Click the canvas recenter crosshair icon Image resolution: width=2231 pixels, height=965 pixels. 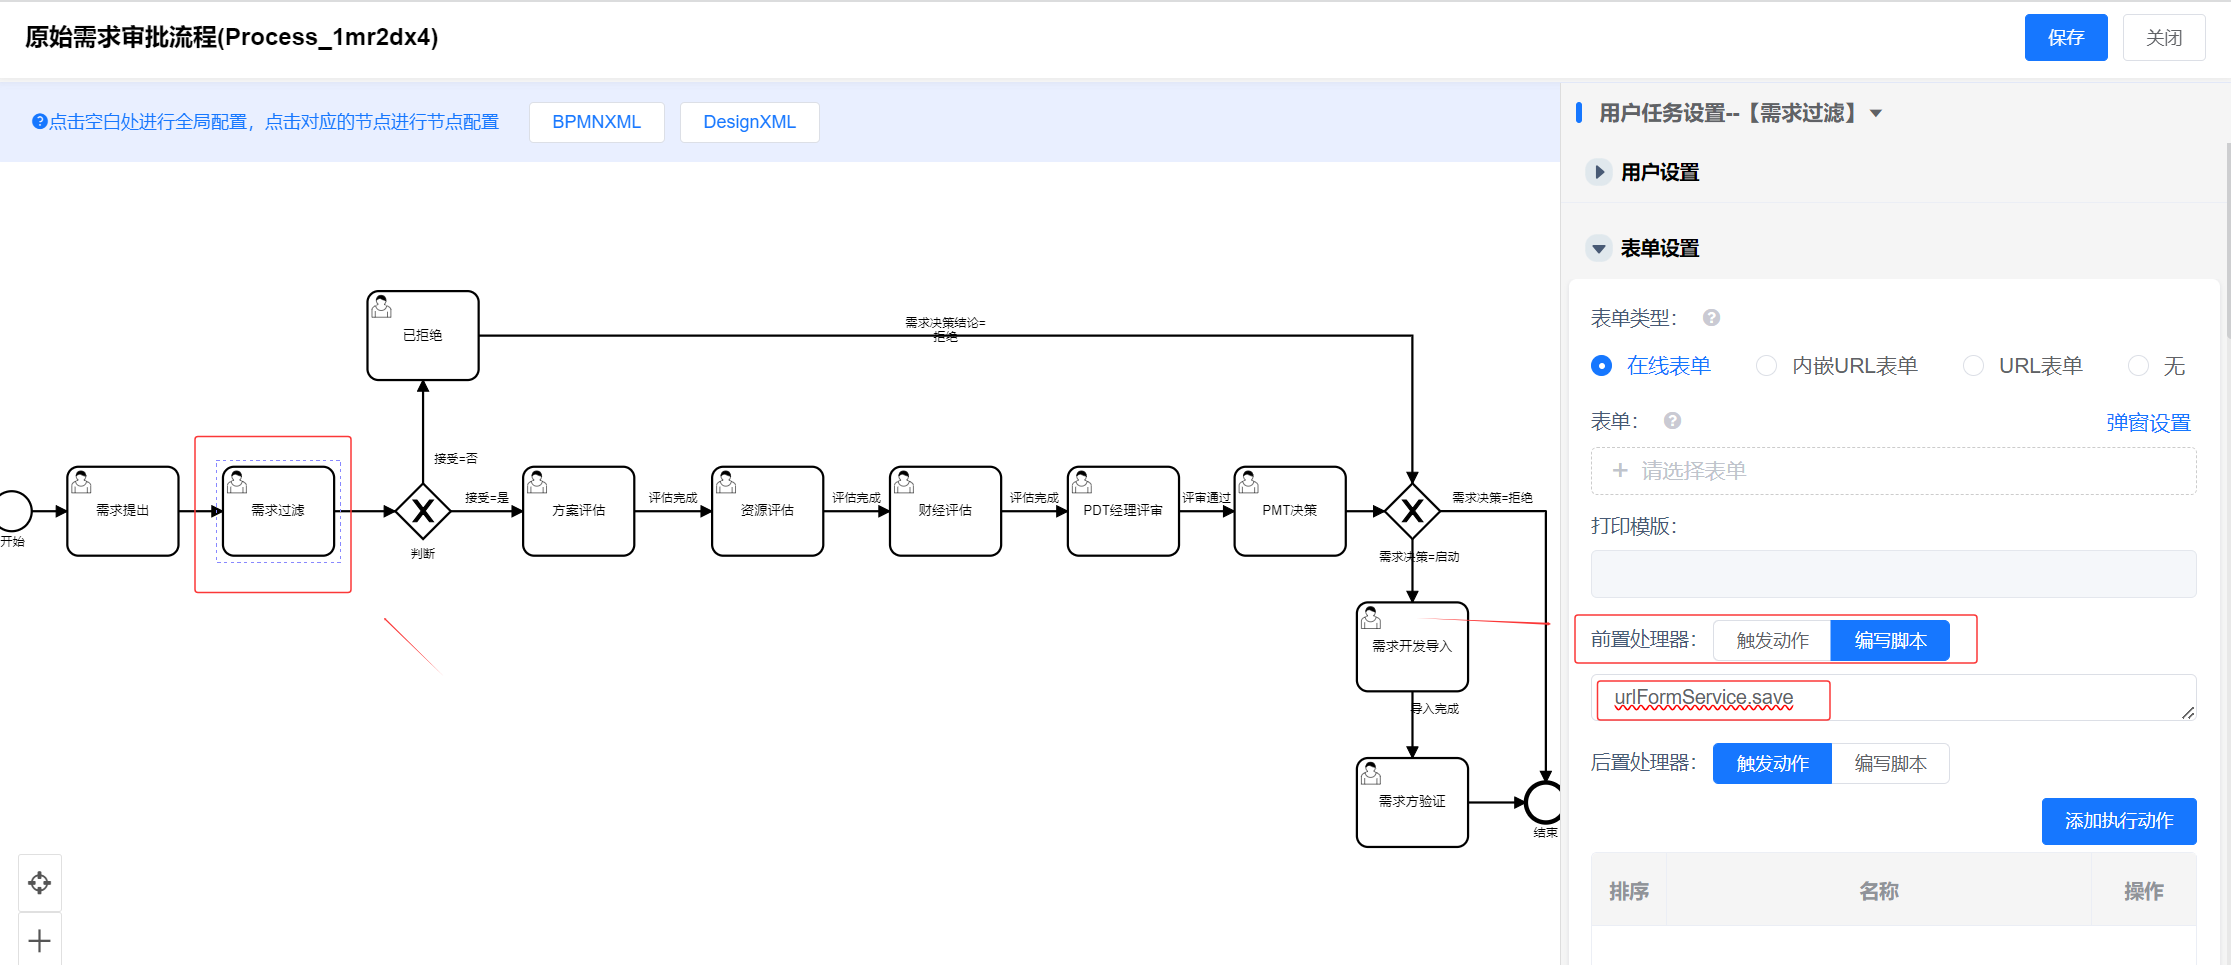point(40,883)
